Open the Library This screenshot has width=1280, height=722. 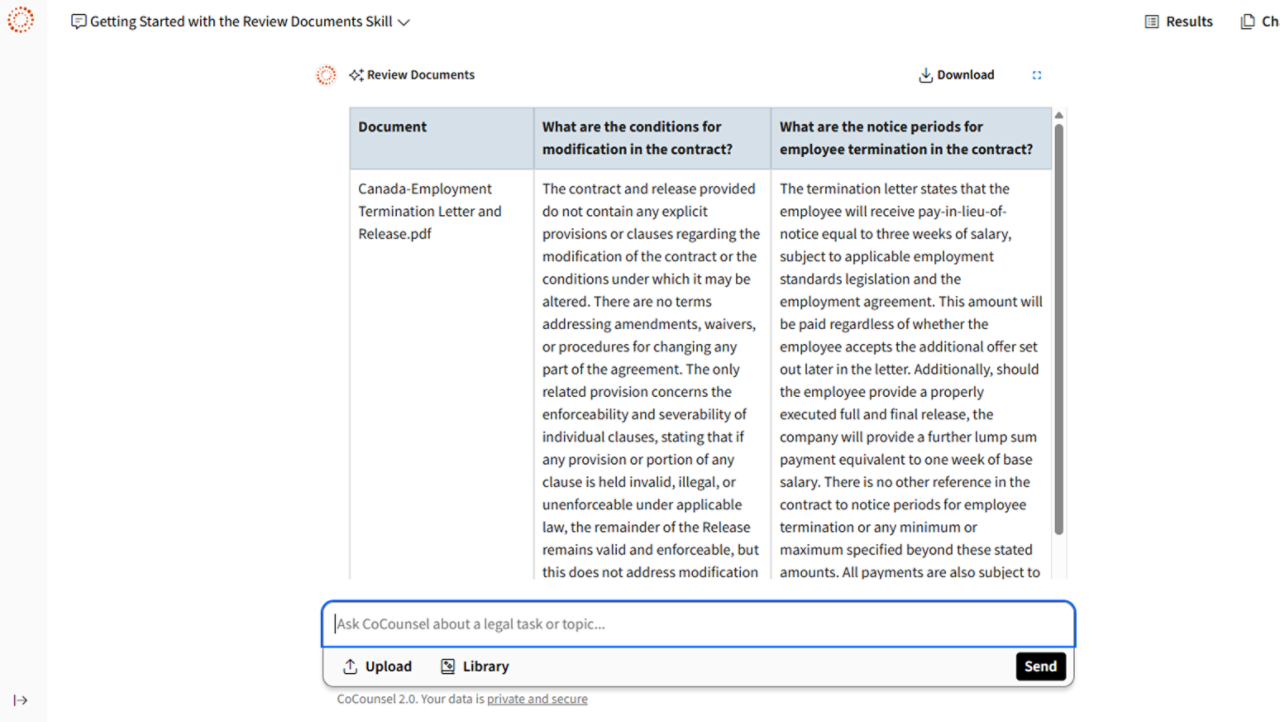point(475,667)
